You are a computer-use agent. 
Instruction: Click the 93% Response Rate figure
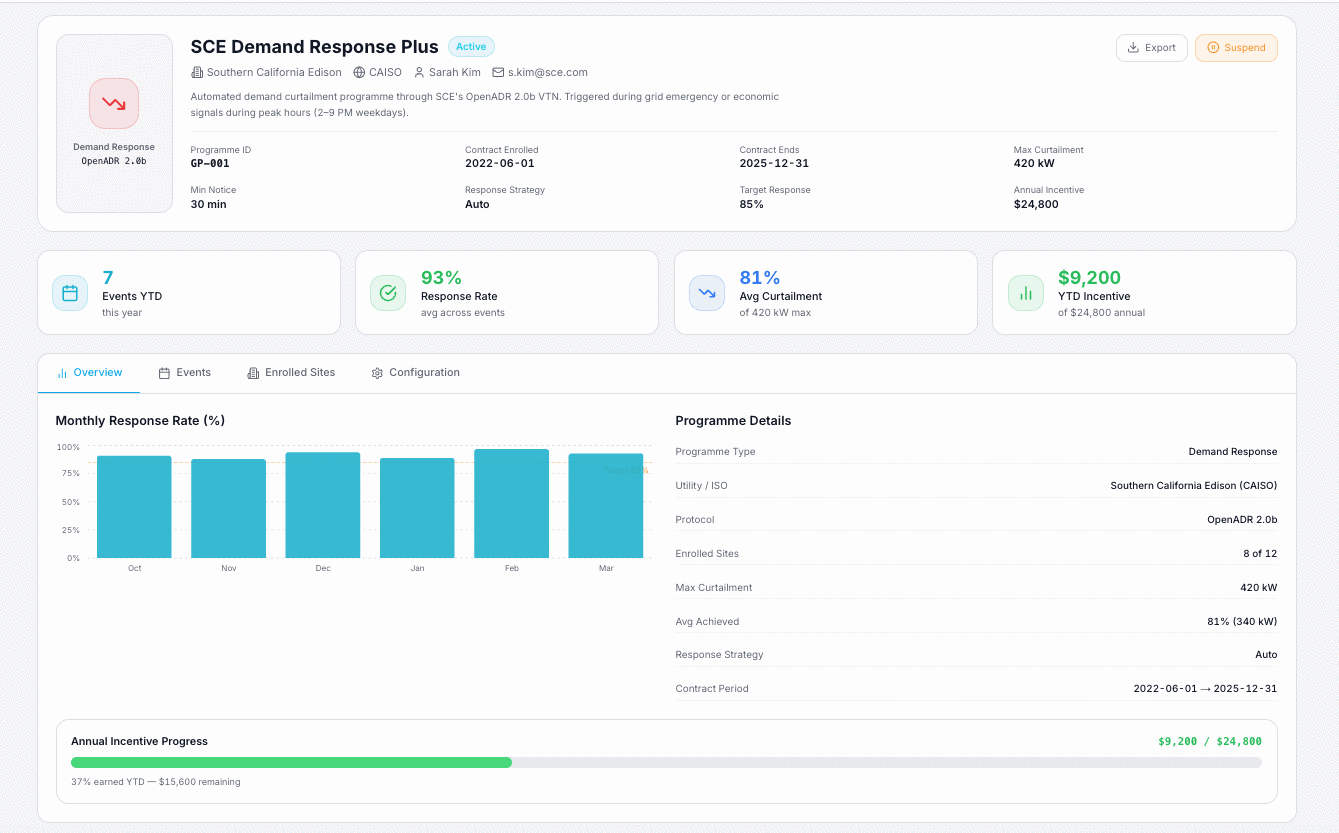[441, 278]
